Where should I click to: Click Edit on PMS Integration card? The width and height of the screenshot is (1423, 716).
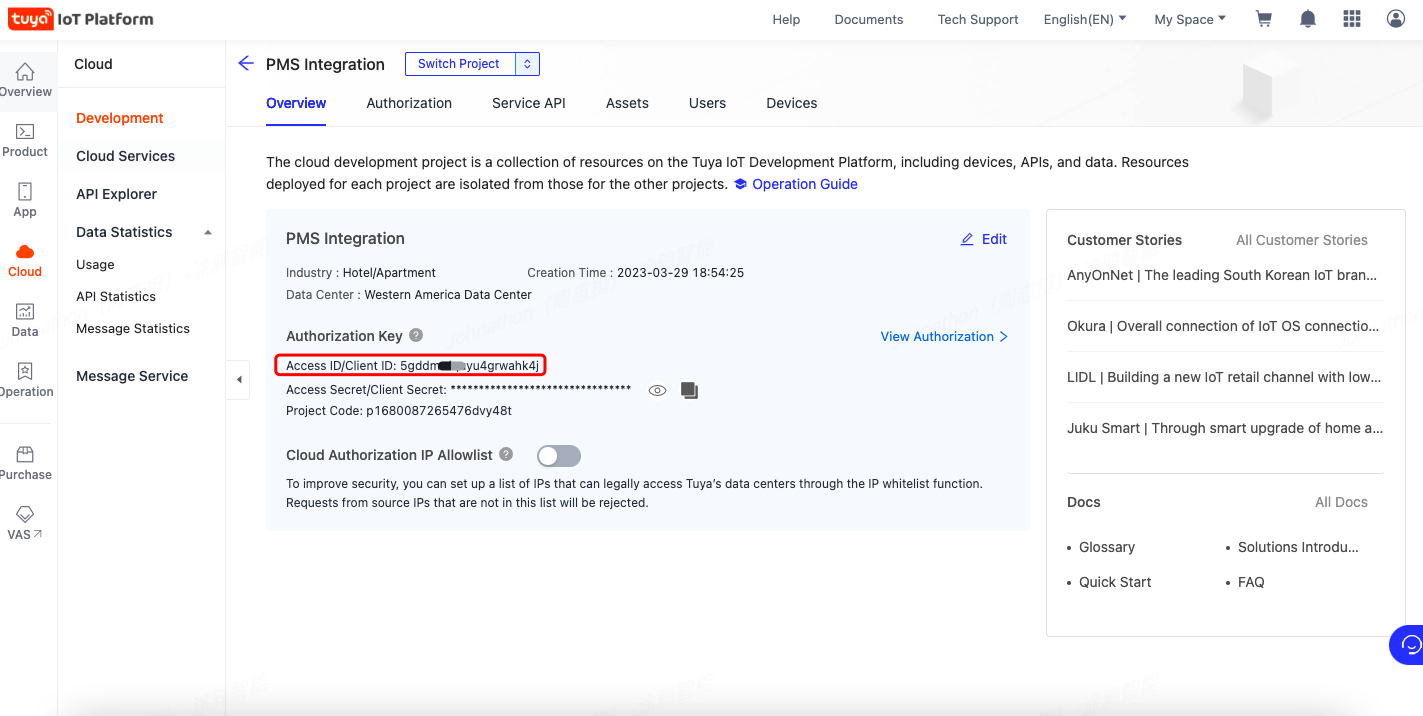pyautogui.click(x=984, y=239)
